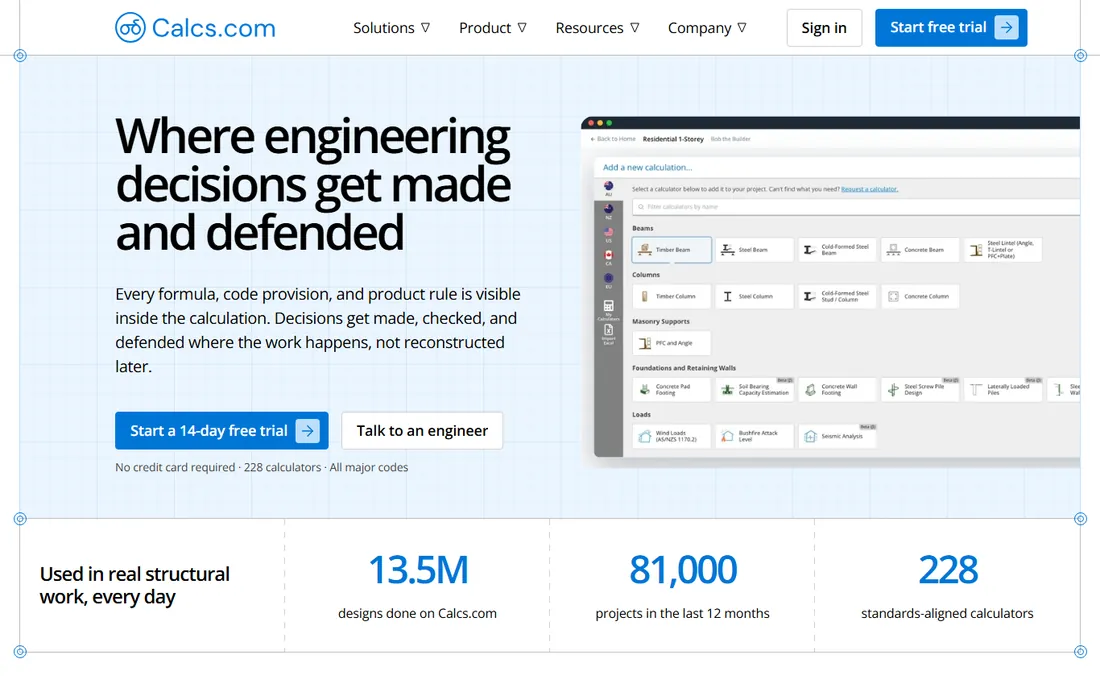
Task: Choose the Timber Beam calculator
Action: coord(671,250)
